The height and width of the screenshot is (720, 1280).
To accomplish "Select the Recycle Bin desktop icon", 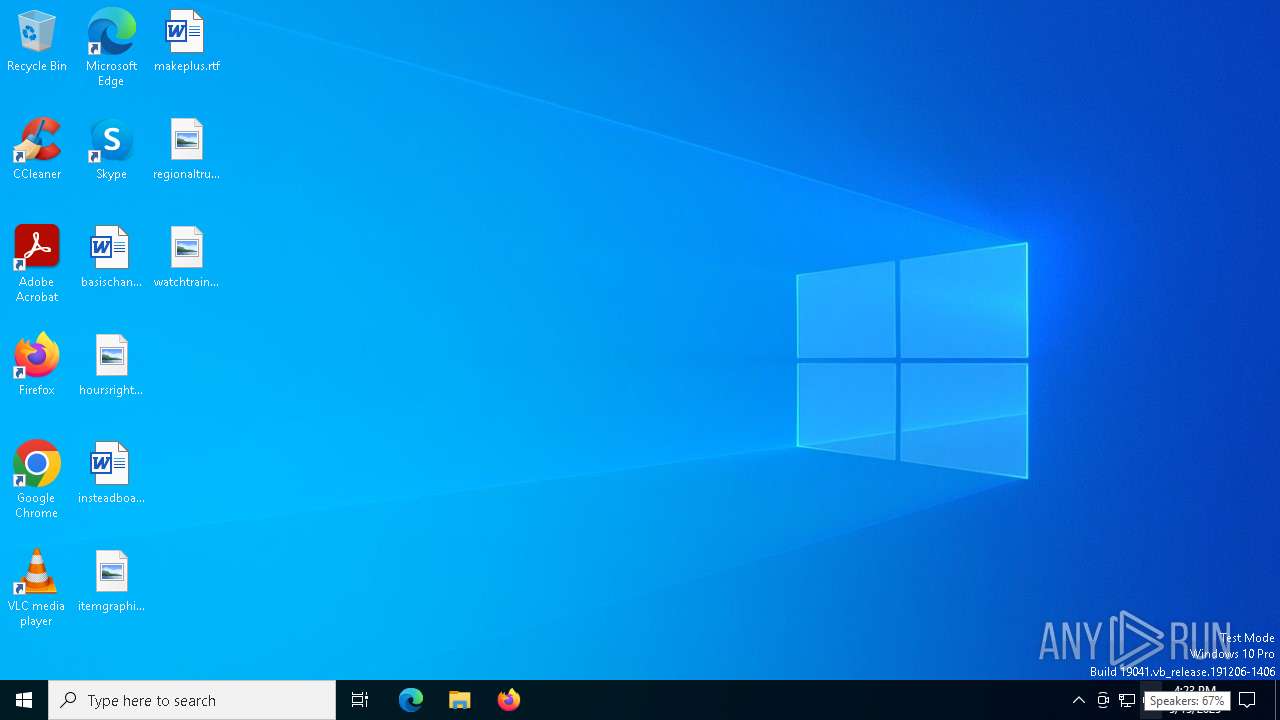I will [x=37, y=42].
